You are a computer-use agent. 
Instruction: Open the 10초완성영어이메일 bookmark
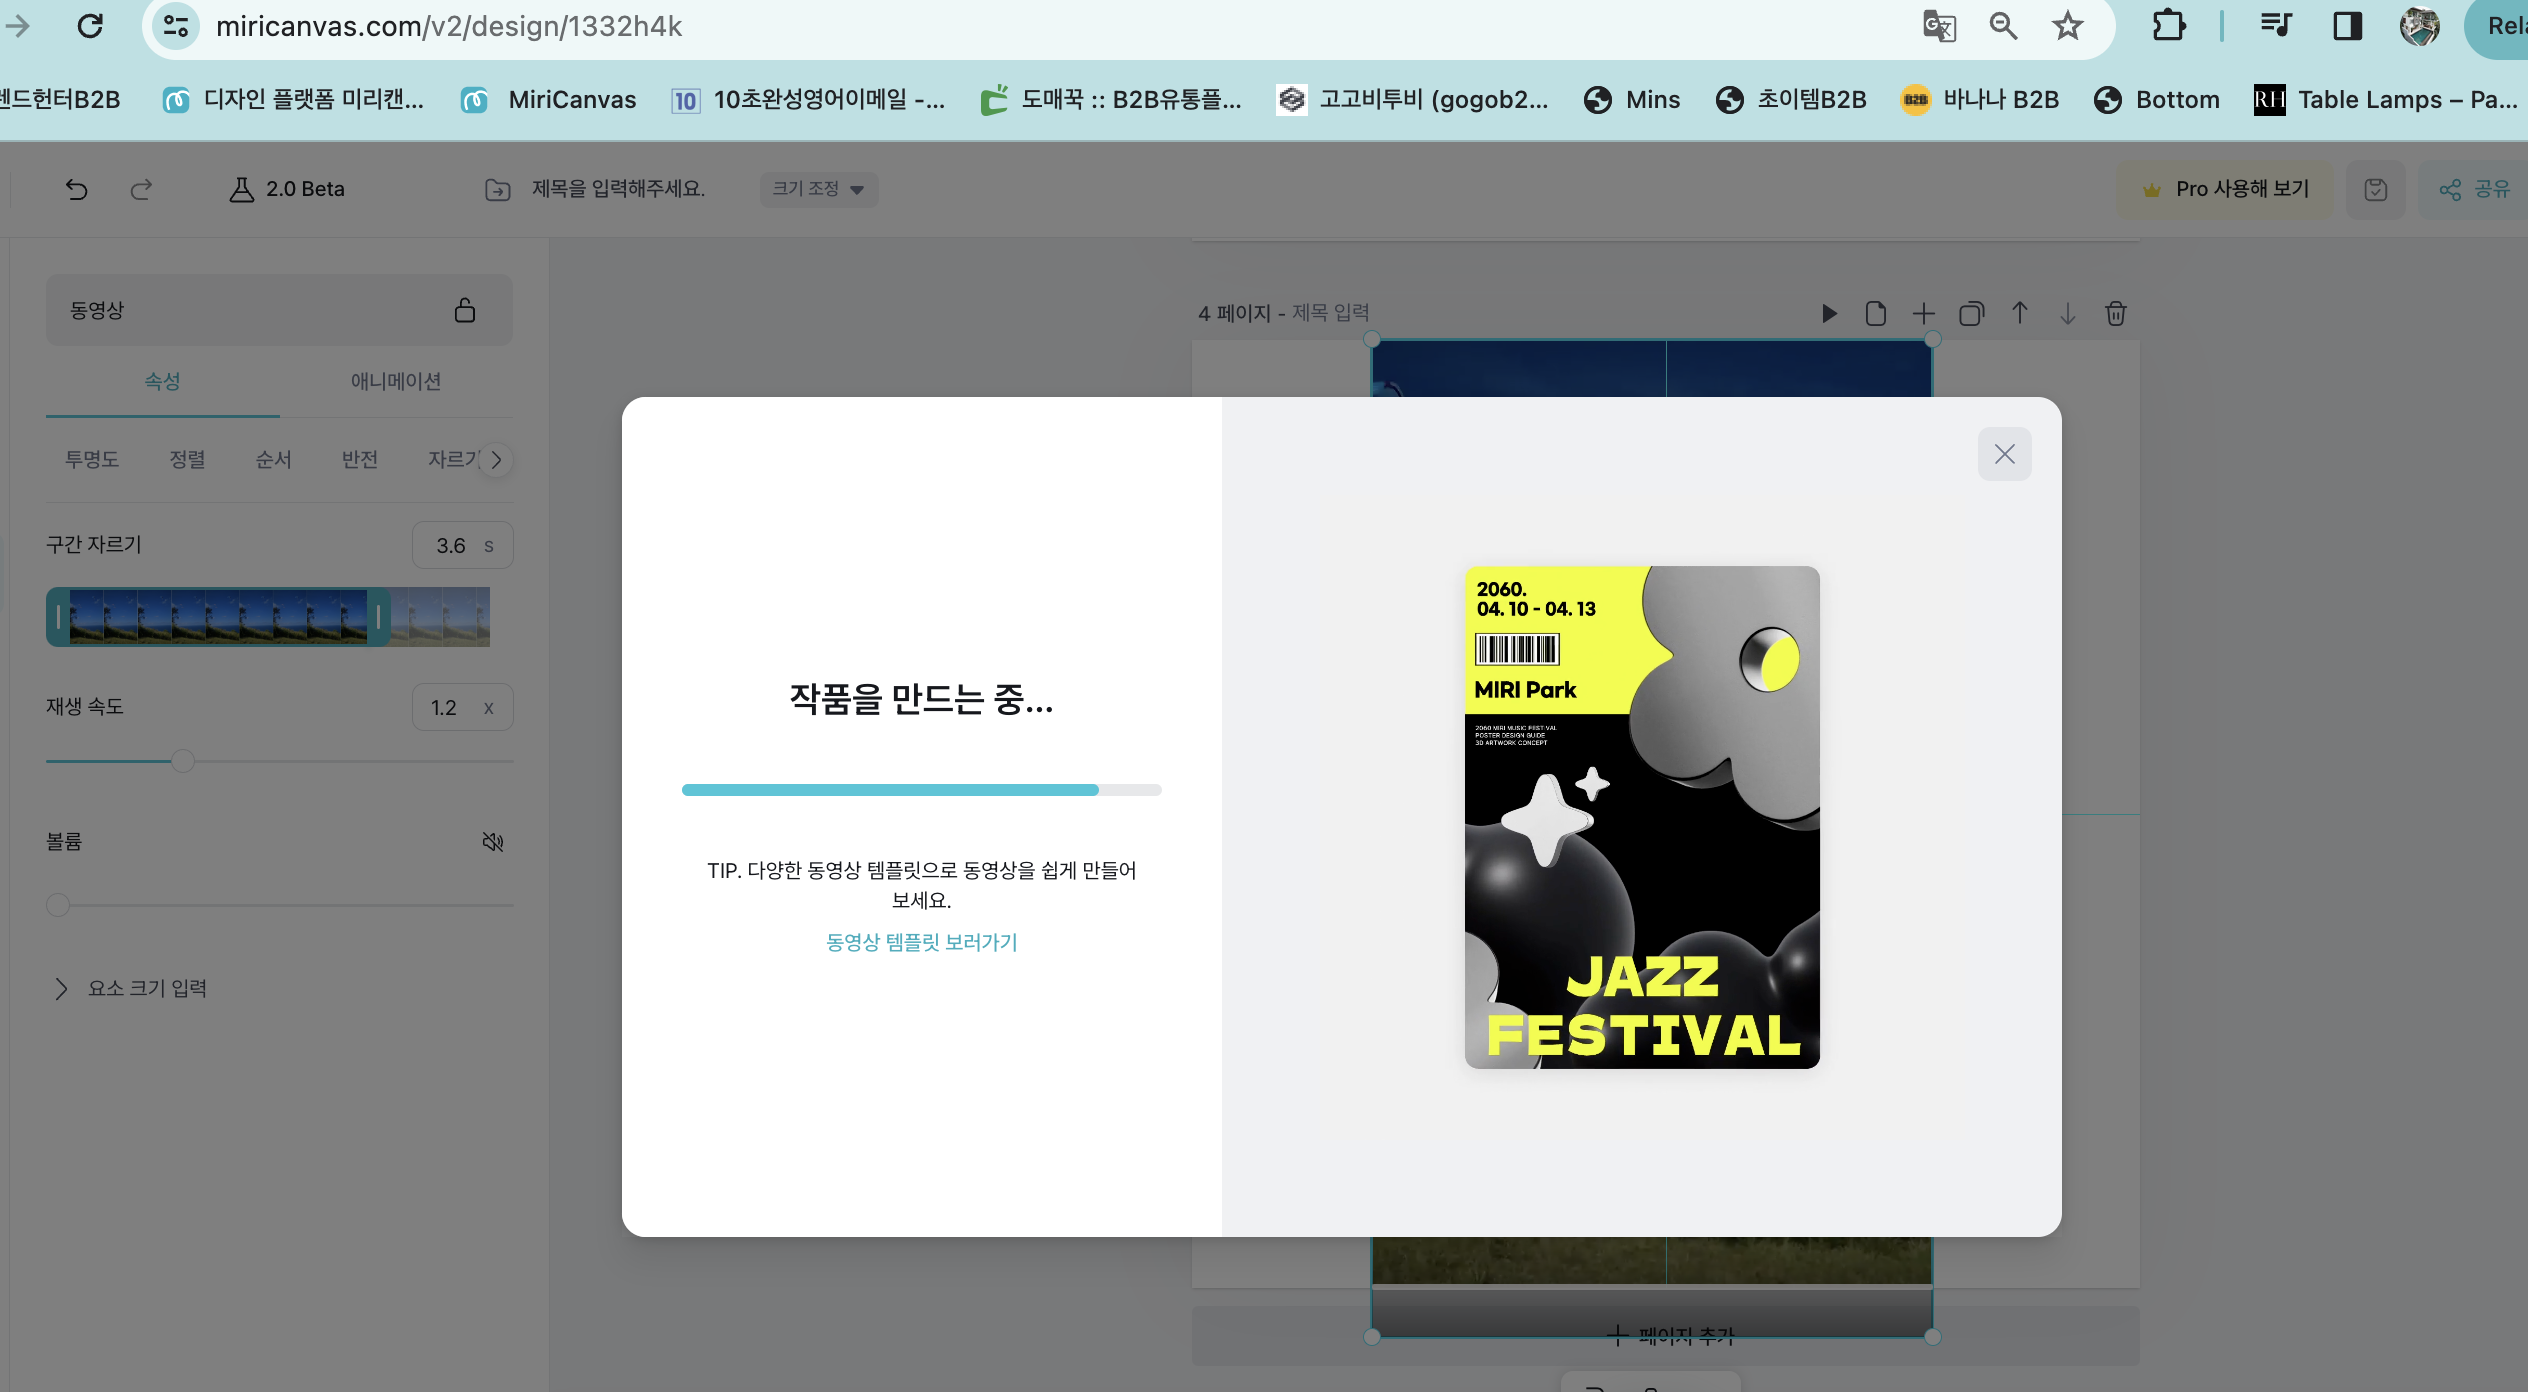tap(808, 100)
